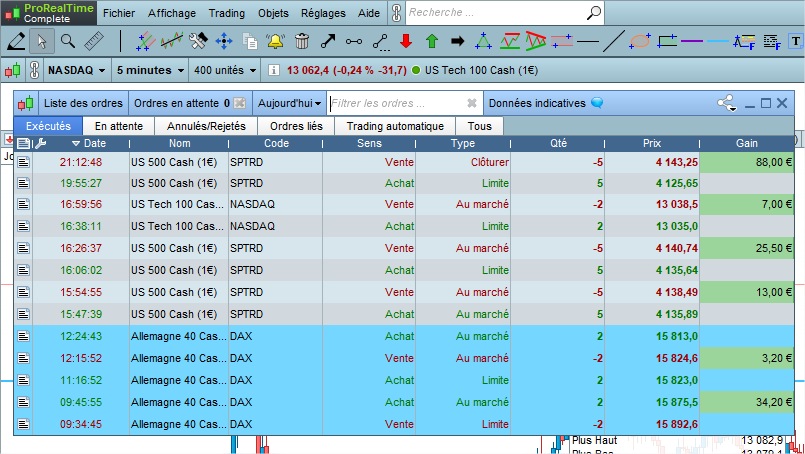Open the Objets menu
805x454 pixels.
tap(273, 13)
